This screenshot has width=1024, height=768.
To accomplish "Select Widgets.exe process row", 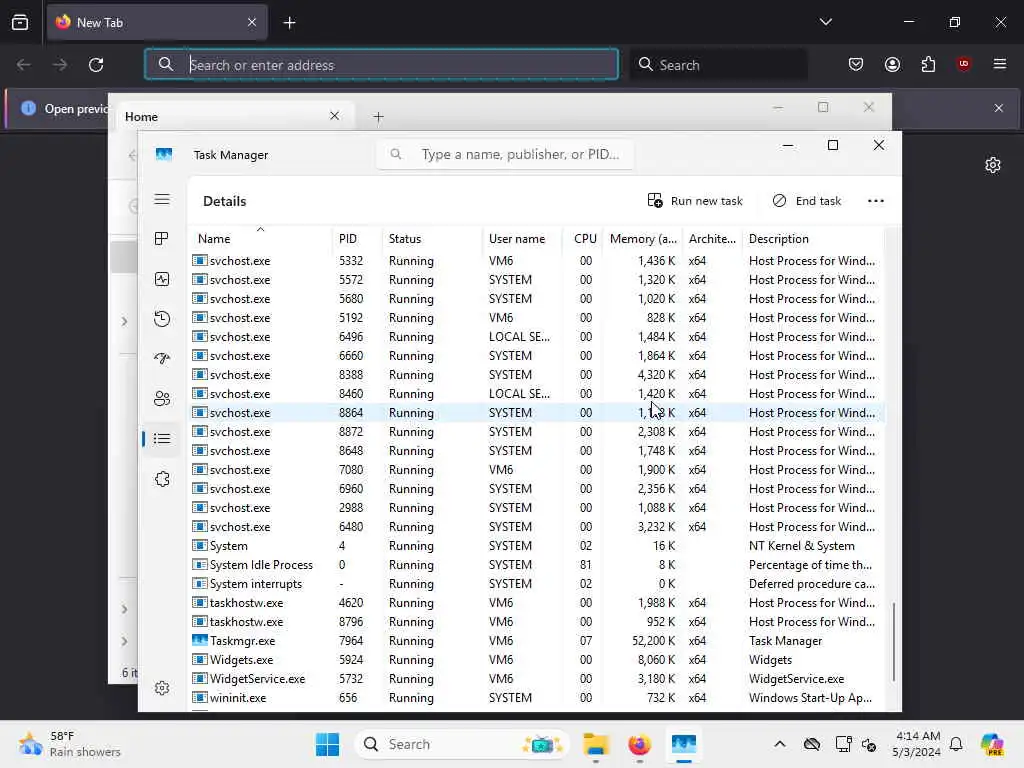I will (x=537, y=660).
